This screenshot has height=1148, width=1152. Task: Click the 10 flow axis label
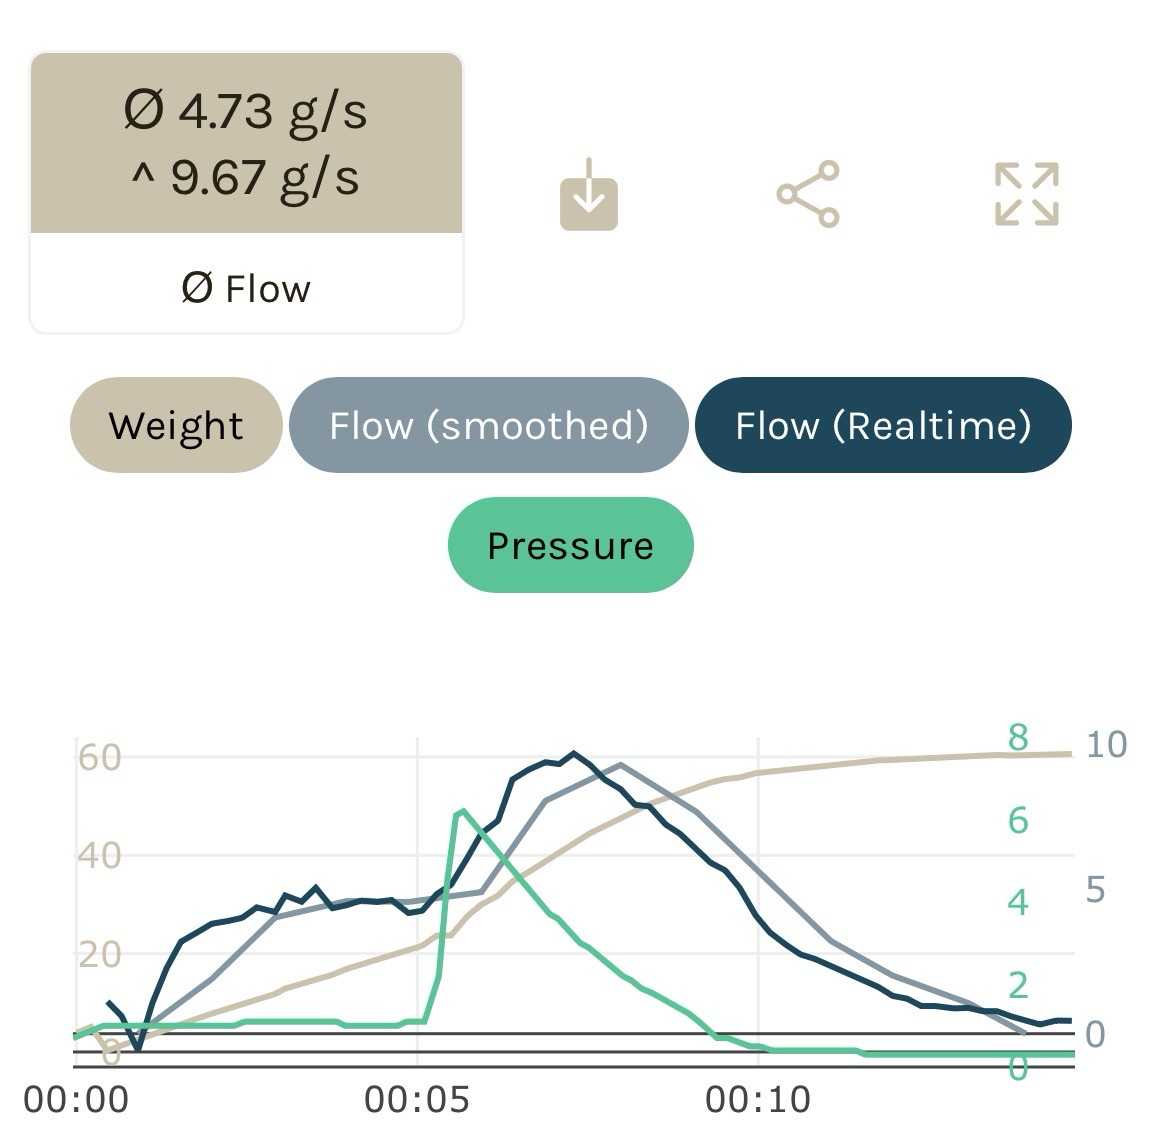click(1106, 745)
